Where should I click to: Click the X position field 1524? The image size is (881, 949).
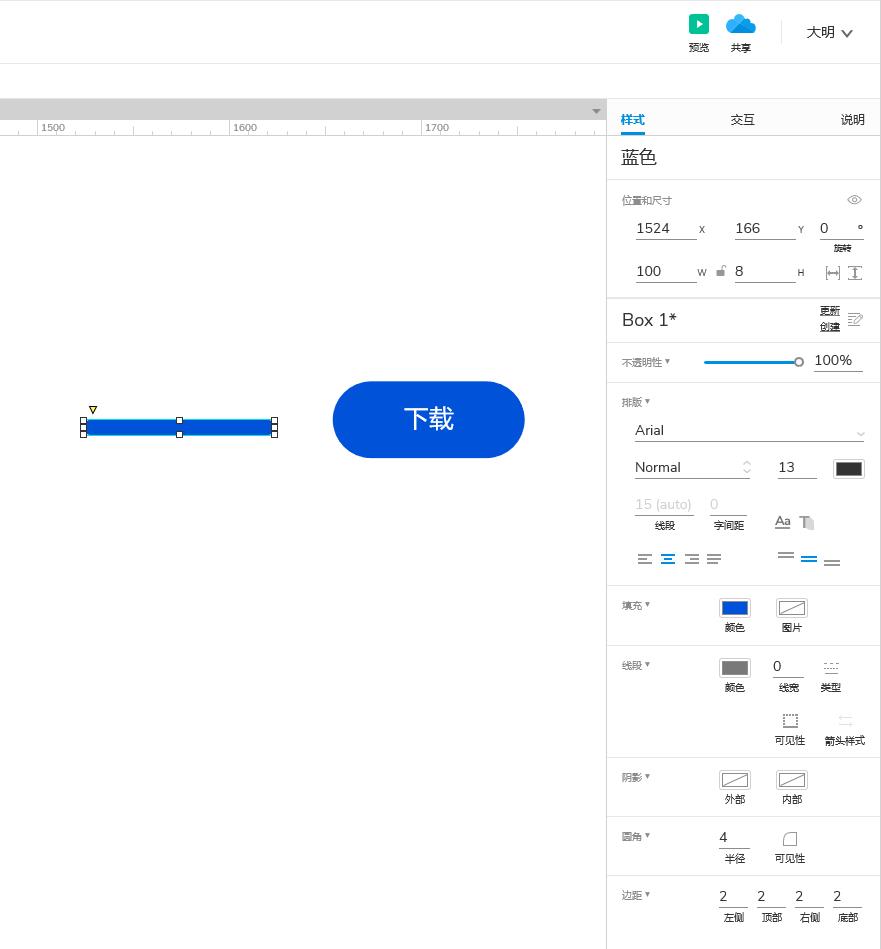[666, 229]
